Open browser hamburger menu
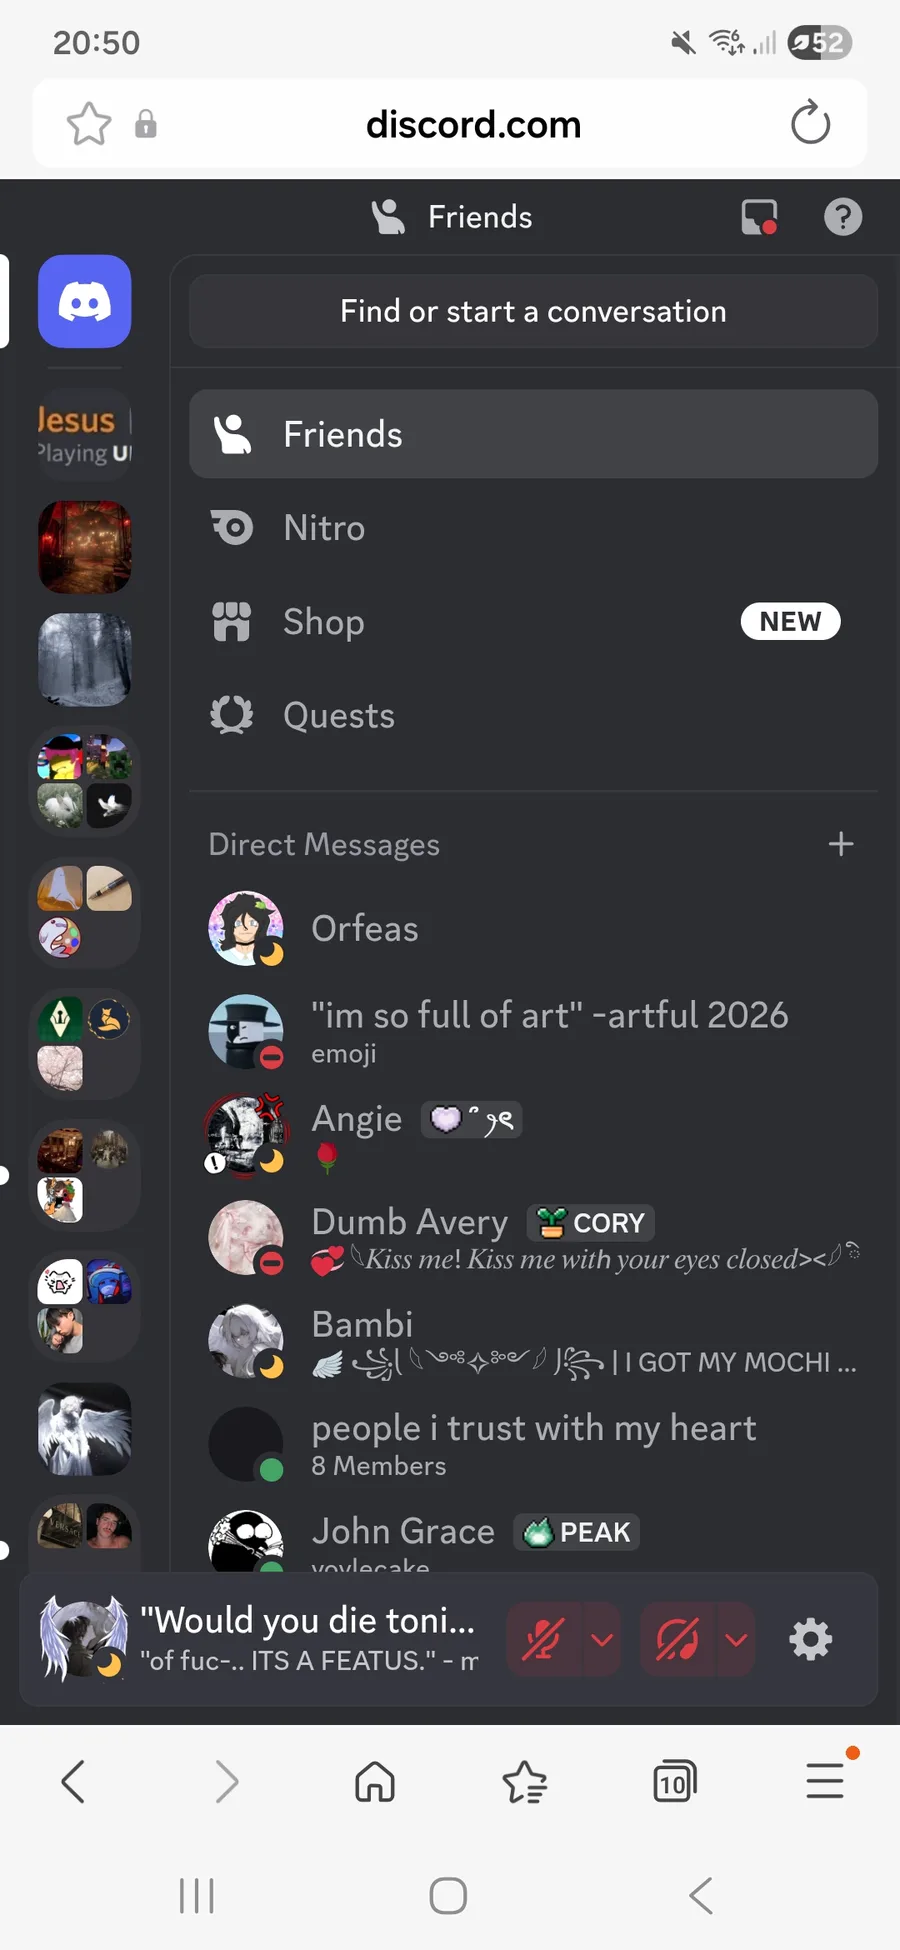Viewport: 900px width, 1950px height. [x=826, y=1781]
